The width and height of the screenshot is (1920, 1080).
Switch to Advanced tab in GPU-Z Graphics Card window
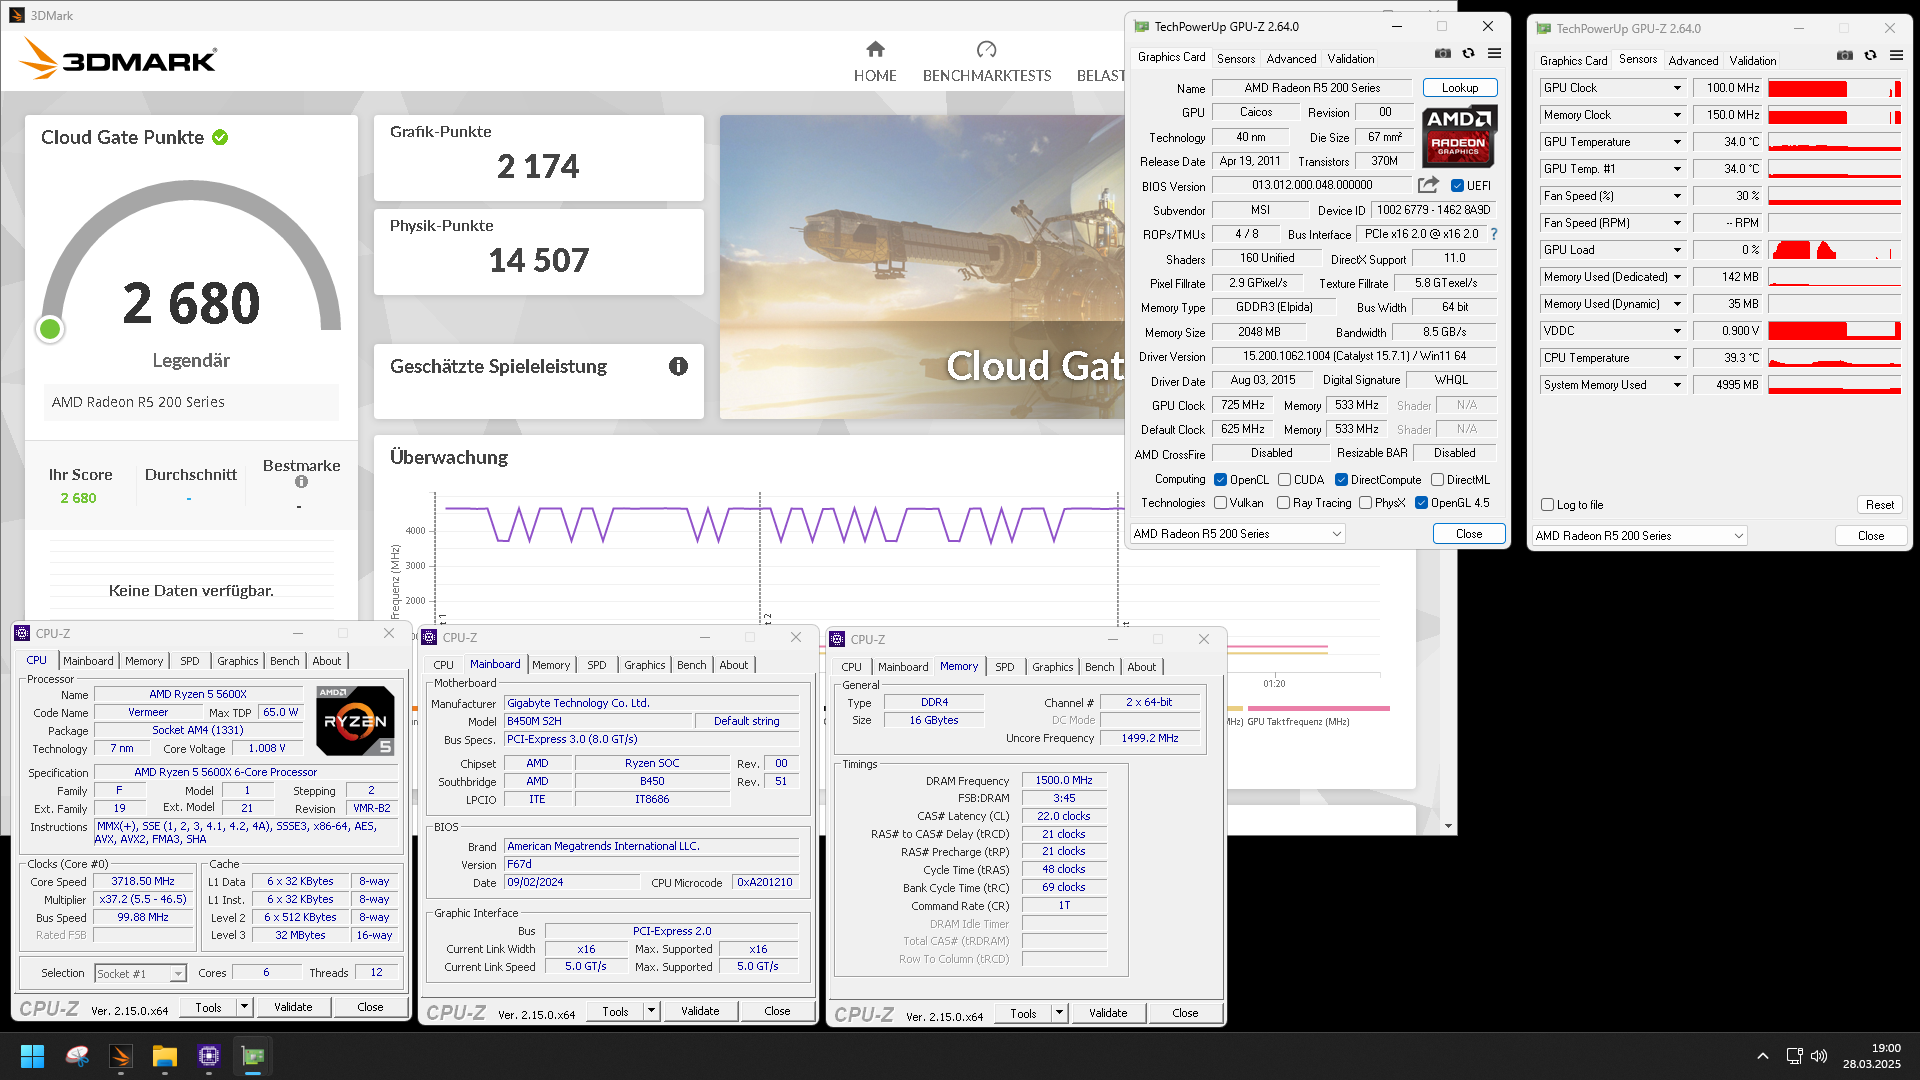(x=1291, y=59)
